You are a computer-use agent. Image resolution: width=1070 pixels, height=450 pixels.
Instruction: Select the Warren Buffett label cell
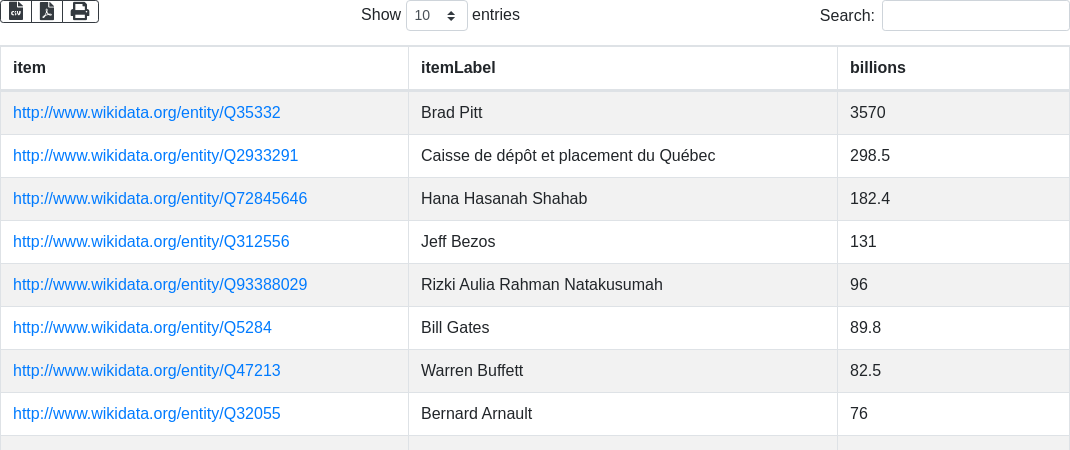[x=472, y=371]
